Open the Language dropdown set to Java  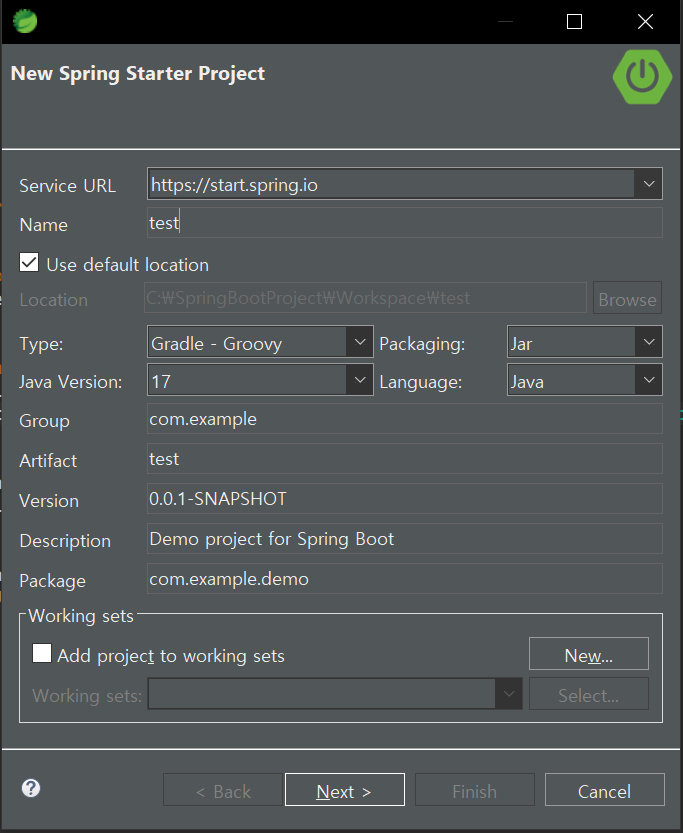[x=648, y=380]
